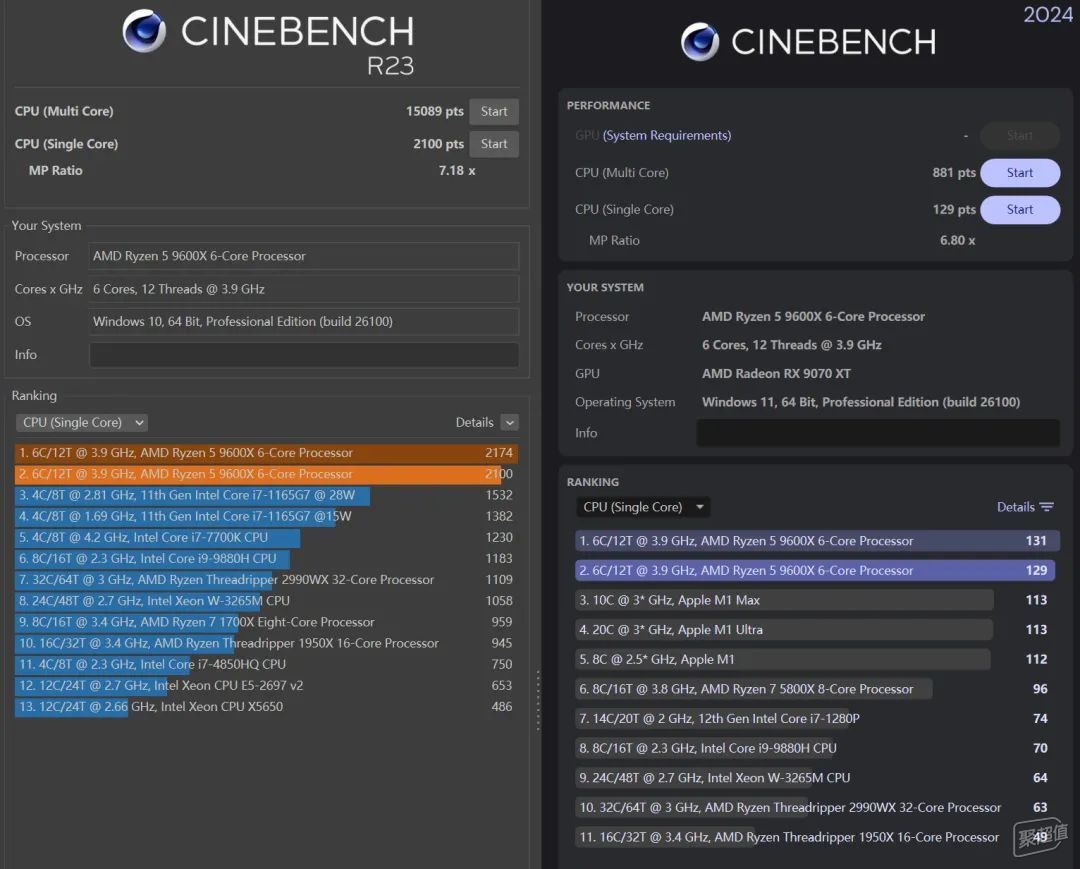Expand the R23 Details dropdown arrow

coord(510,423)
